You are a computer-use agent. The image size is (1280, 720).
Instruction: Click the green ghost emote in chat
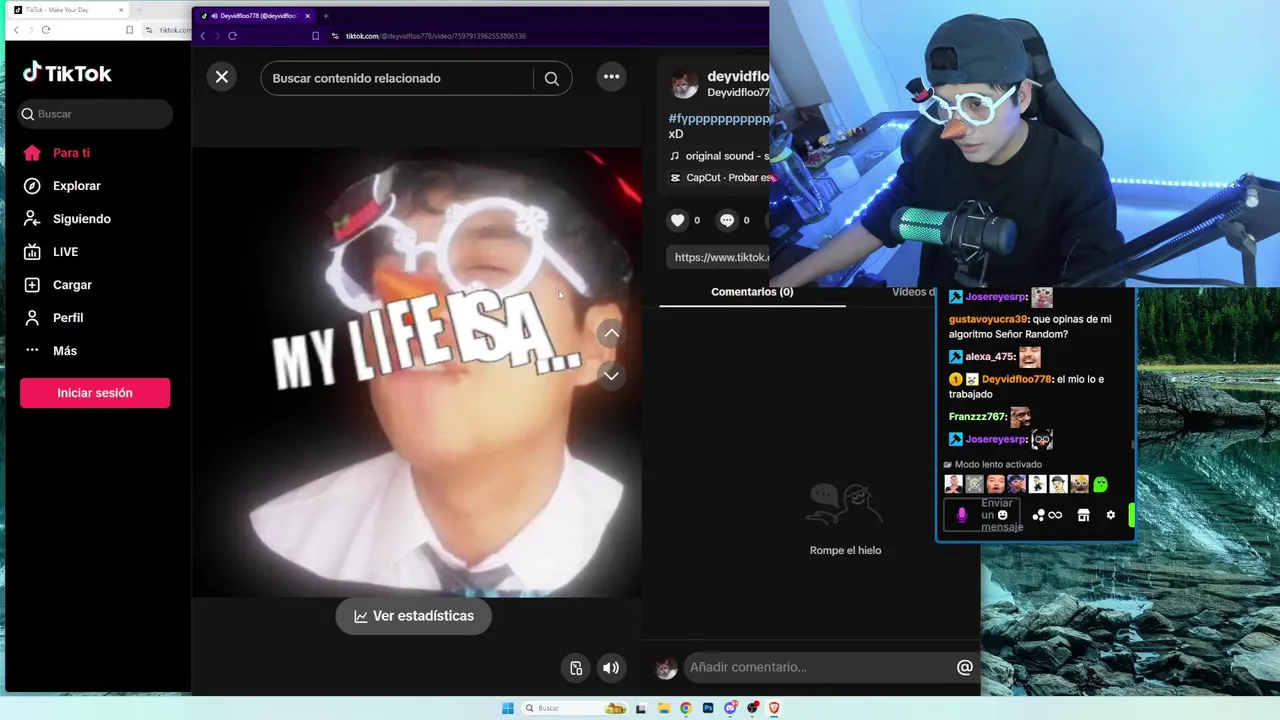[x=1100, y=484]
